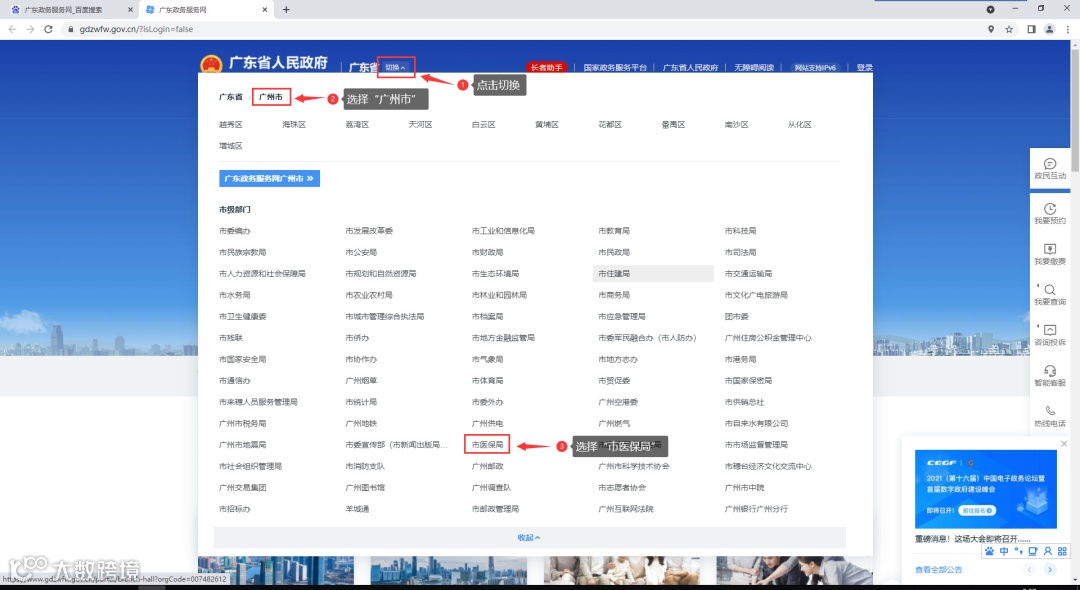Click the IME punctuation mode icon
1080x590 pixels.
coord(1019,551)
